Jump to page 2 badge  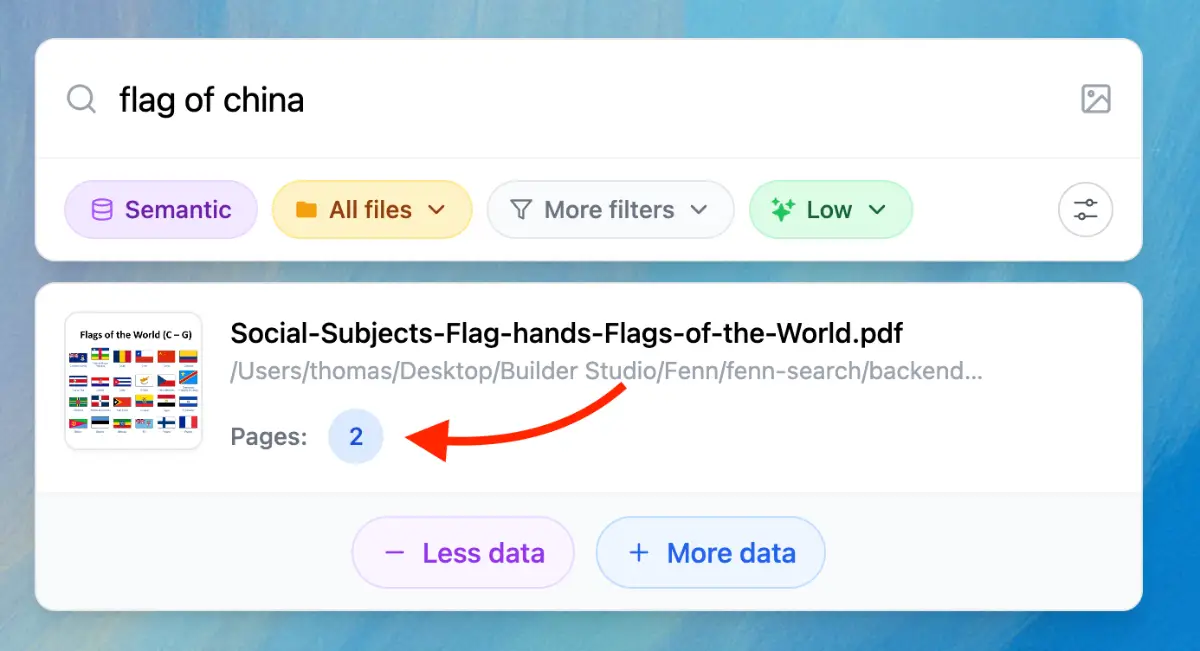(356, 437)
